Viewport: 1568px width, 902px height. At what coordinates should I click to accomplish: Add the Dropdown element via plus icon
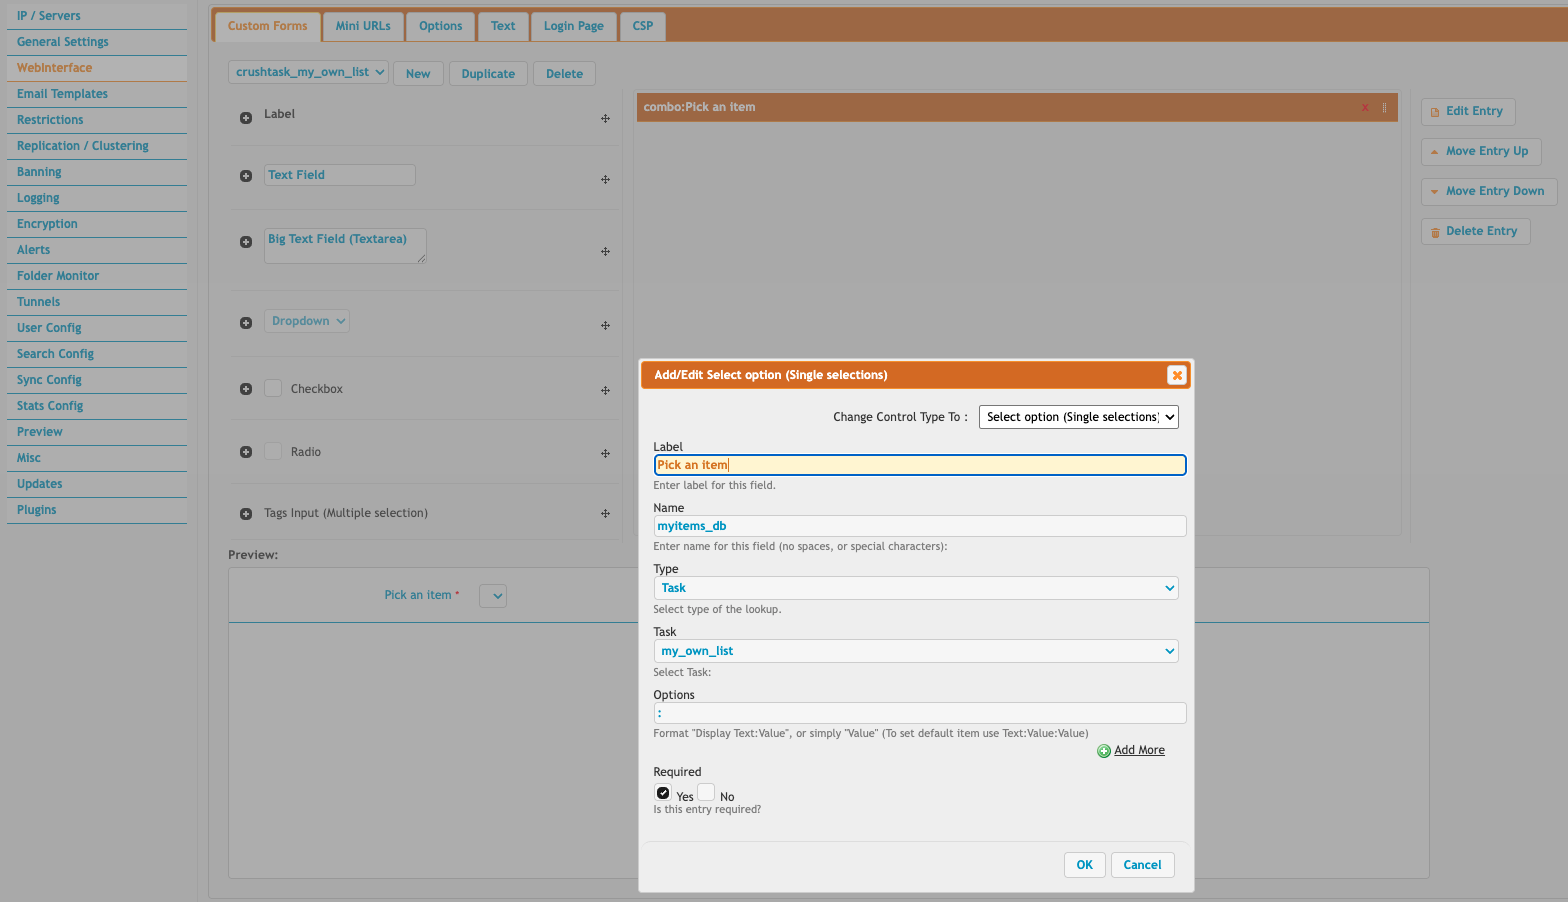246,323
